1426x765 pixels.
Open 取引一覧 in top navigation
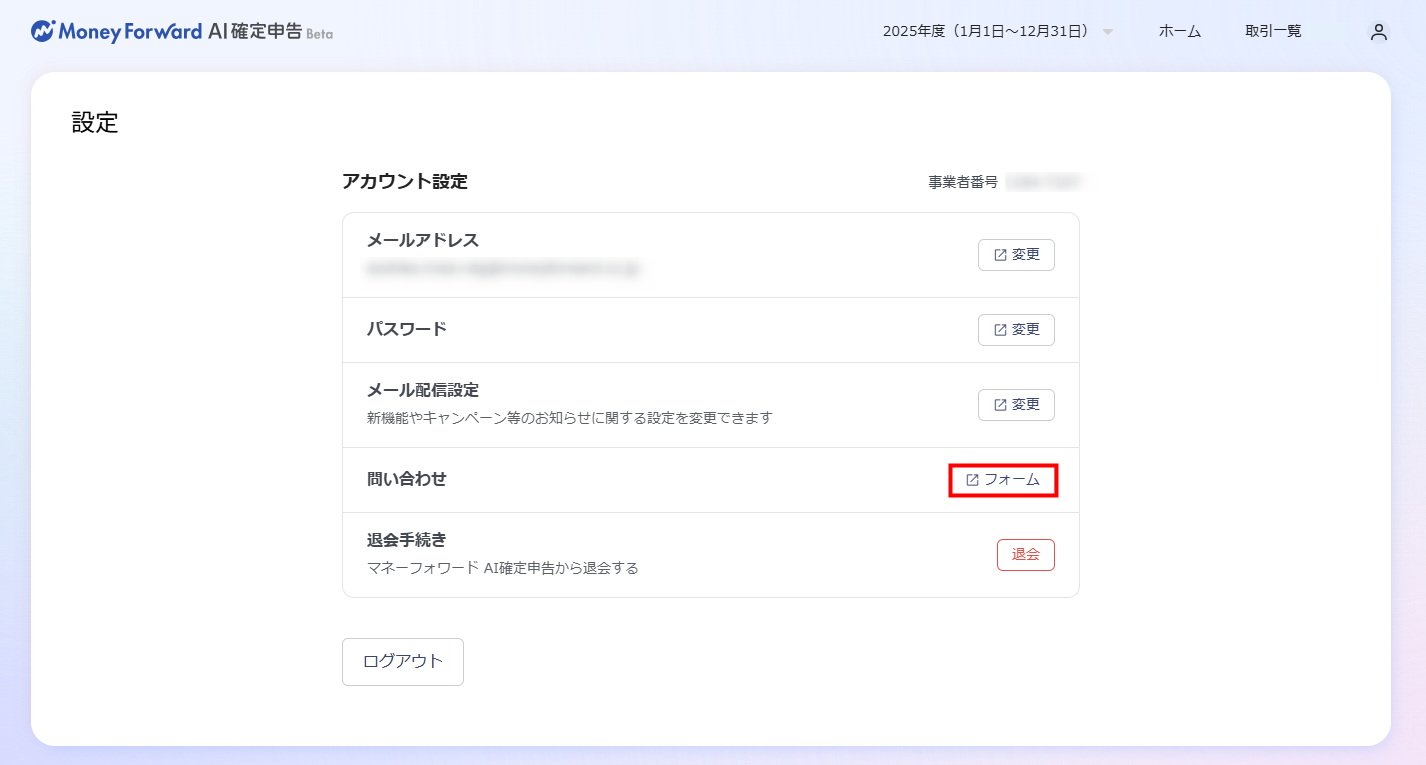[x=1273, y=31]
